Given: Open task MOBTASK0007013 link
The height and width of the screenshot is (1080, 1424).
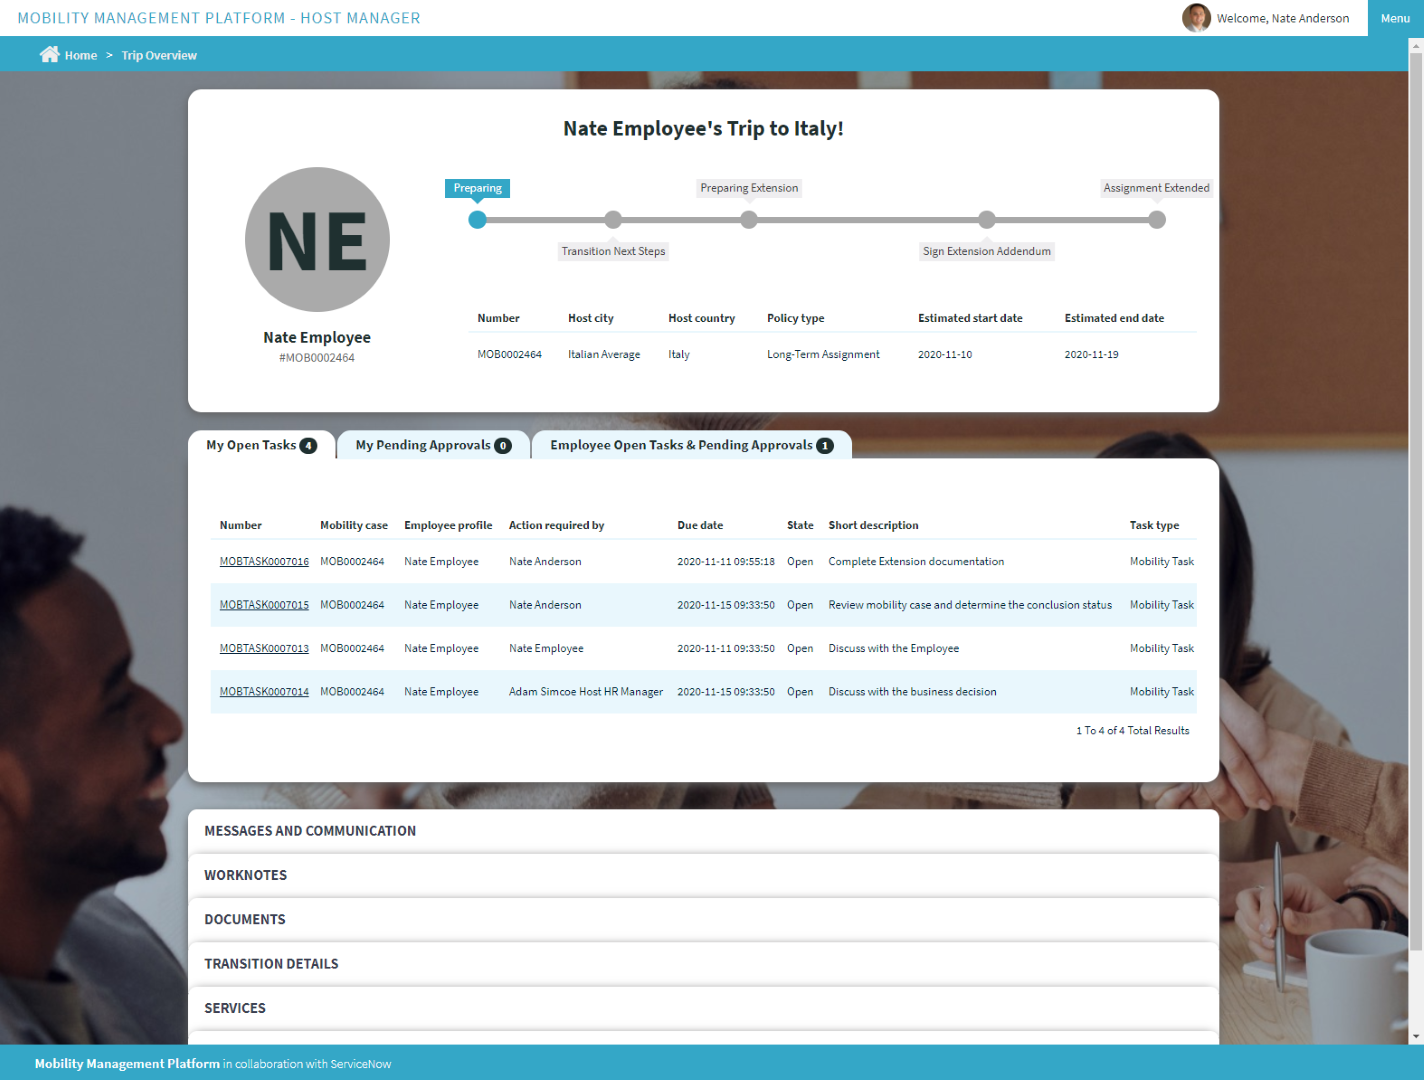Looking at the screenshot, I should coord(264,649).
